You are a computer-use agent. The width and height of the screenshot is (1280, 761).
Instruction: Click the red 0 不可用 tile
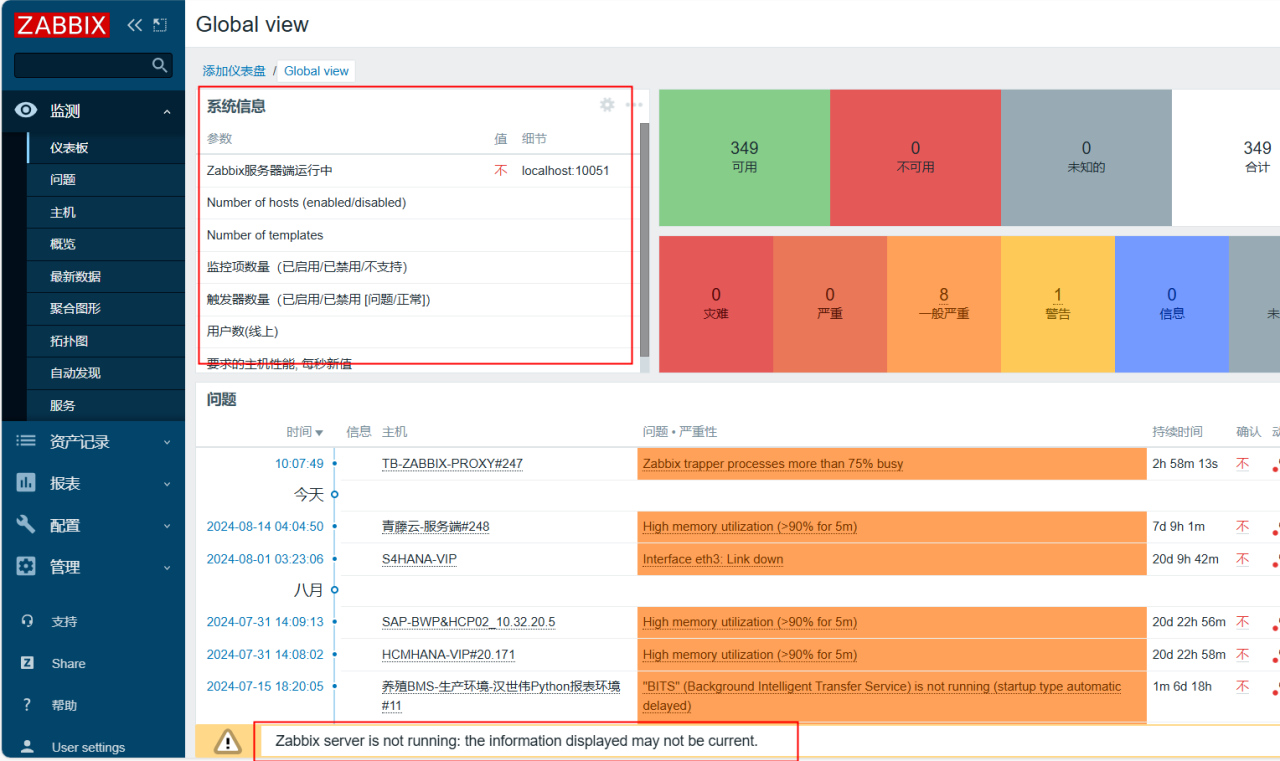coord(915,157)
